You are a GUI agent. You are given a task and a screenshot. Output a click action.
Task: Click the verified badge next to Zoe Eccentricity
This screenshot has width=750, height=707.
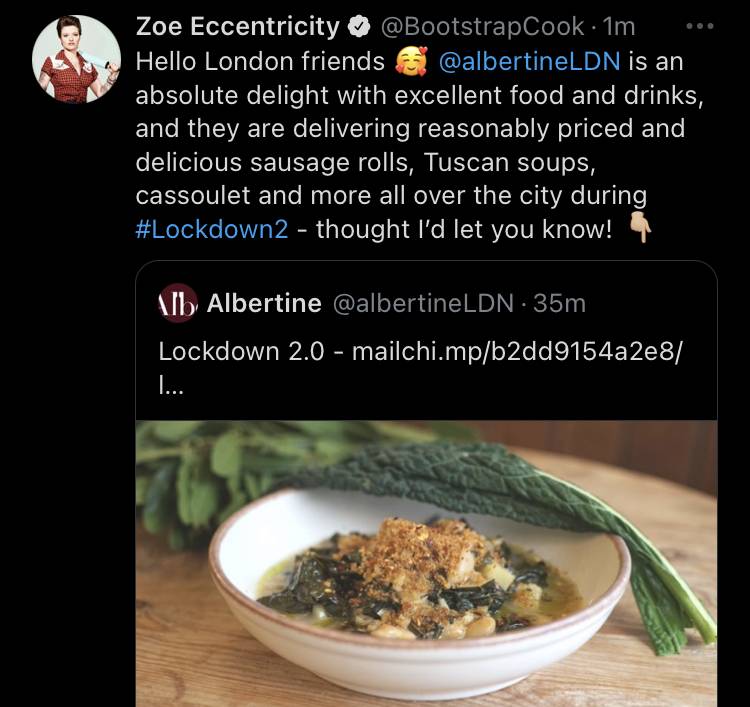[x=359, y=27]
